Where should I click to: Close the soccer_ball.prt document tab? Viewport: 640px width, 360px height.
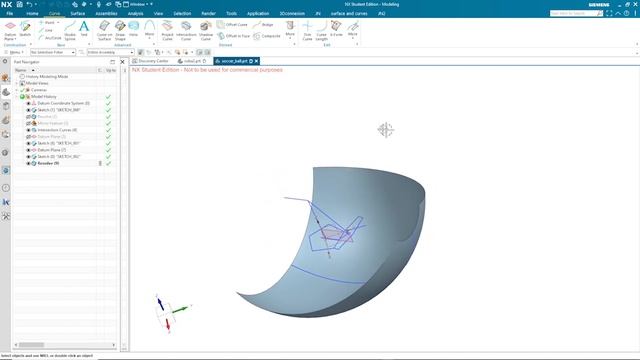coord(256,61)
